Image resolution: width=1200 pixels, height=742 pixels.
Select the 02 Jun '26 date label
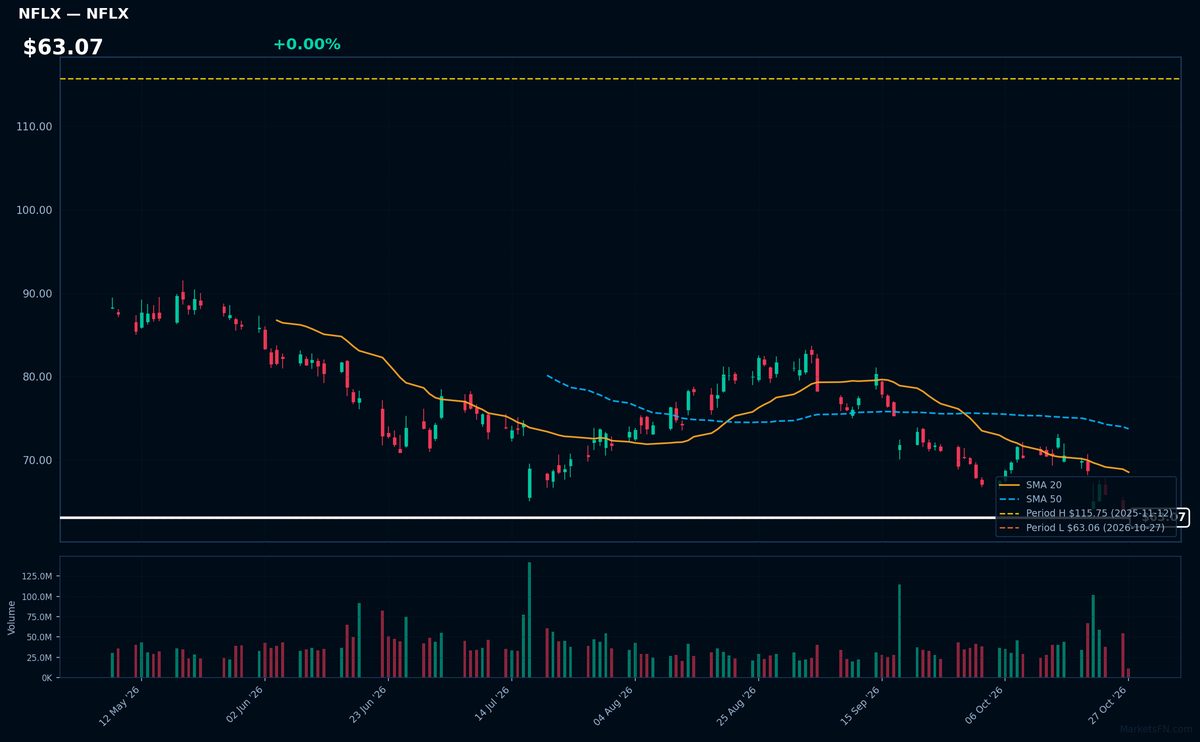click(243, 707)
